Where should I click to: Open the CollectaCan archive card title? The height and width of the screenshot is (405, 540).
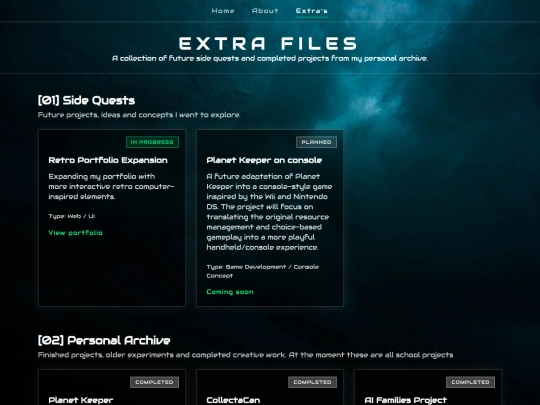233,400
